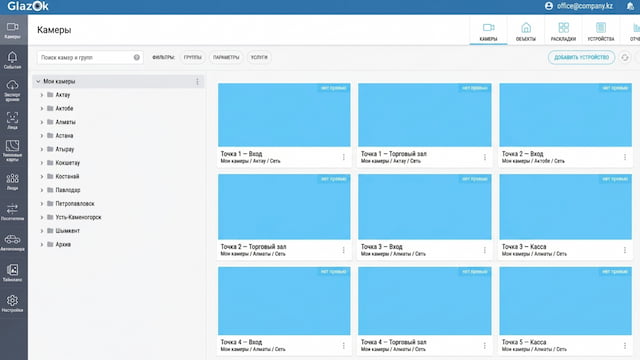Viewport: 640px width, 360px height.
Task: Open the Услуги filter
Action: 259,58
